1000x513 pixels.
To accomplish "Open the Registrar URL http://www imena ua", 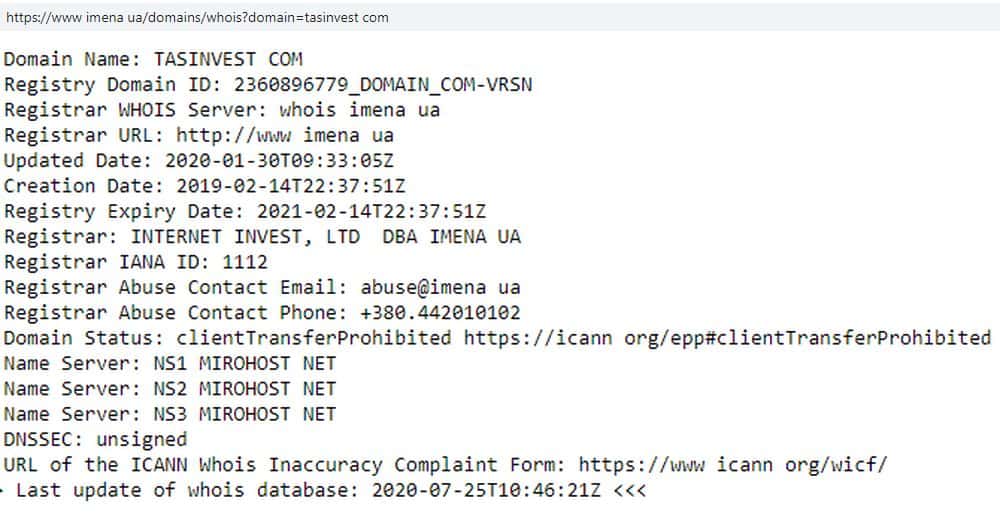I will [285, 135].
